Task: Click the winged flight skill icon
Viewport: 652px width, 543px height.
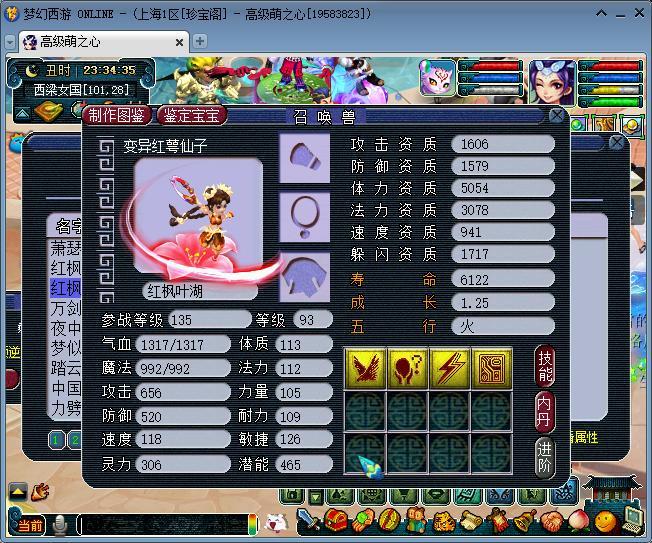Action: coord(364,369)
